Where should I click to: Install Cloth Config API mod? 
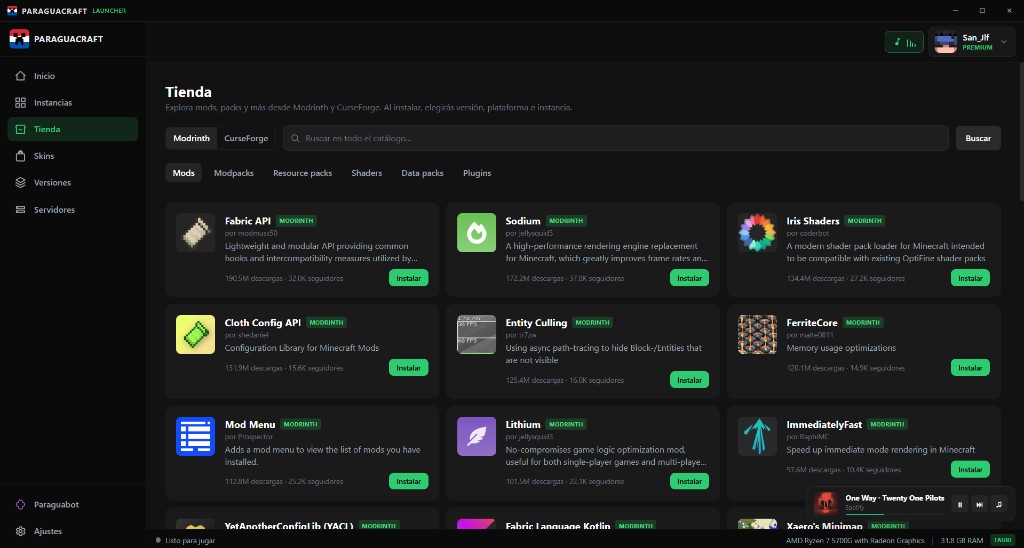(409, 368)
